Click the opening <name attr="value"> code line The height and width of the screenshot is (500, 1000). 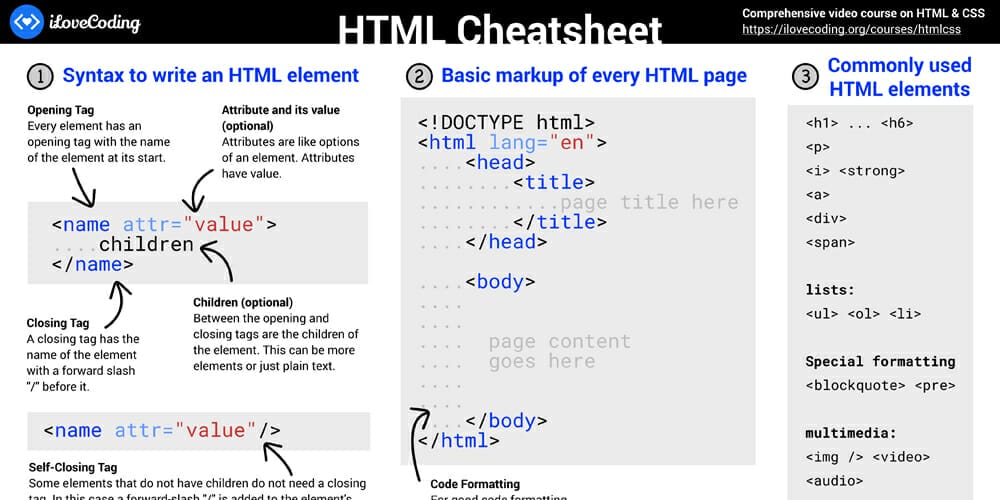(164, 224)
